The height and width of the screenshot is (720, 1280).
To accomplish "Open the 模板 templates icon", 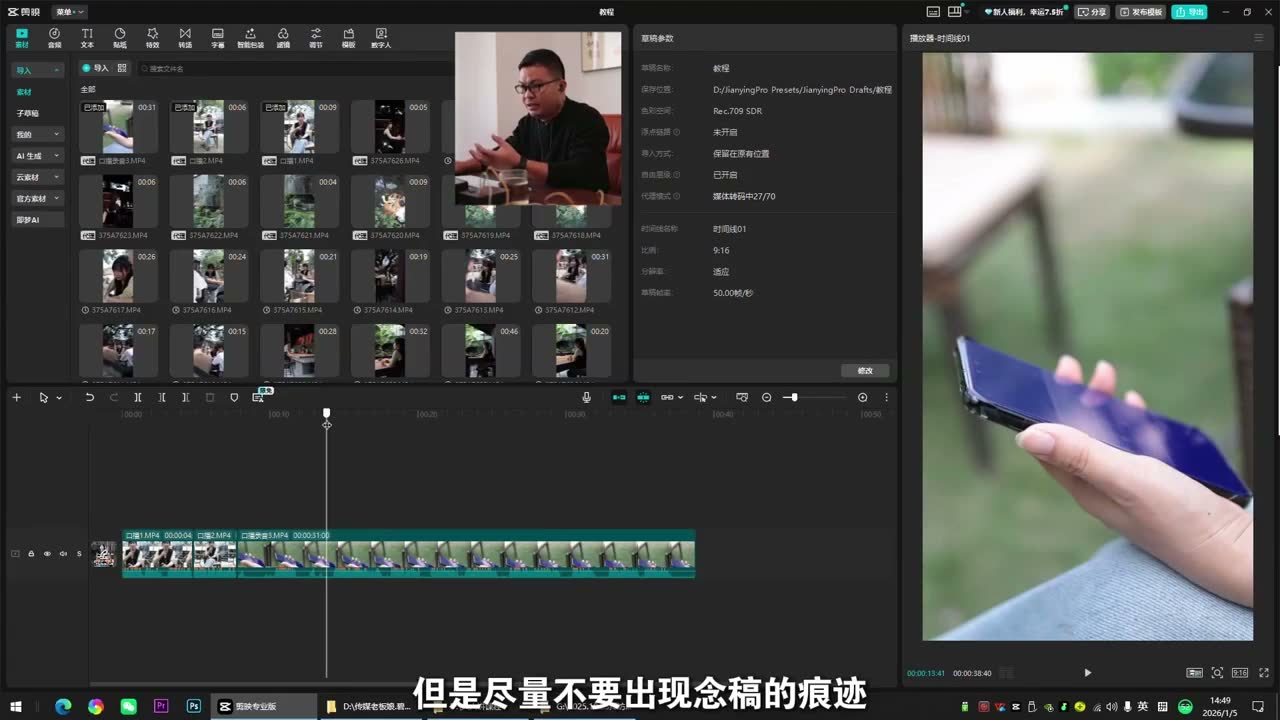I will tap(348, 38).
